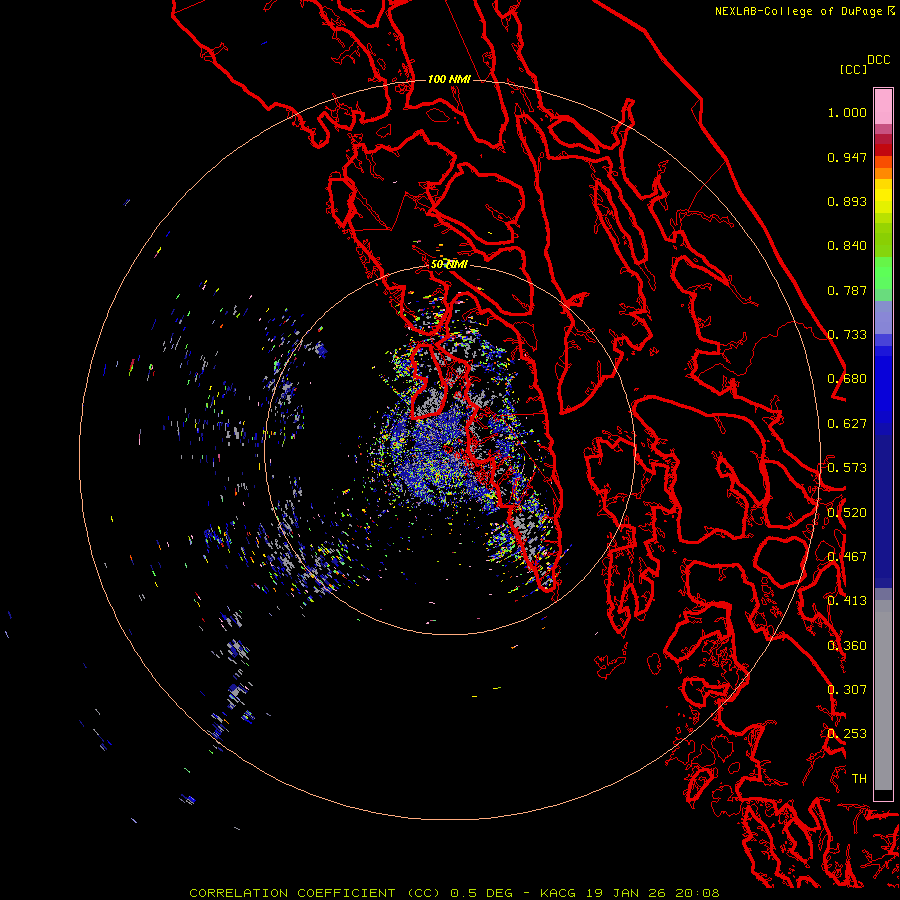Click the 1.000 value on the color scale

coord(847,112)
